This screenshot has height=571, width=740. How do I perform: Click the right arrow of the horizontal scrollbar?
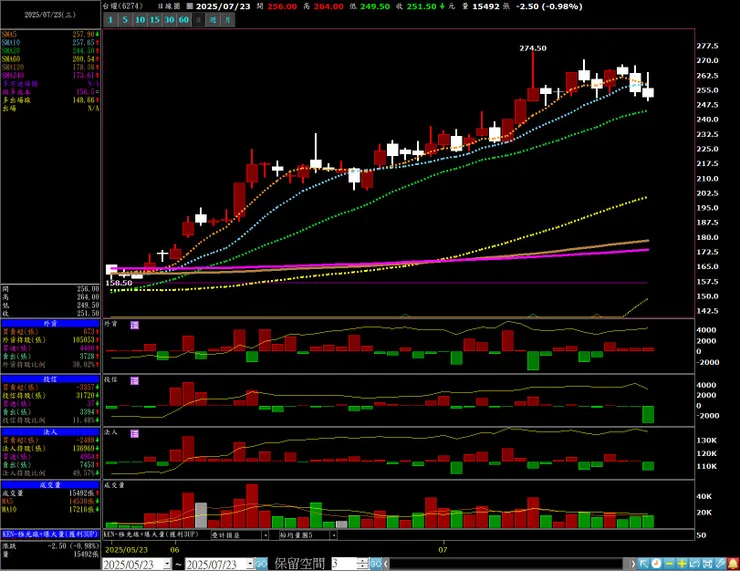pyautogui.click(x=633, y=563)
